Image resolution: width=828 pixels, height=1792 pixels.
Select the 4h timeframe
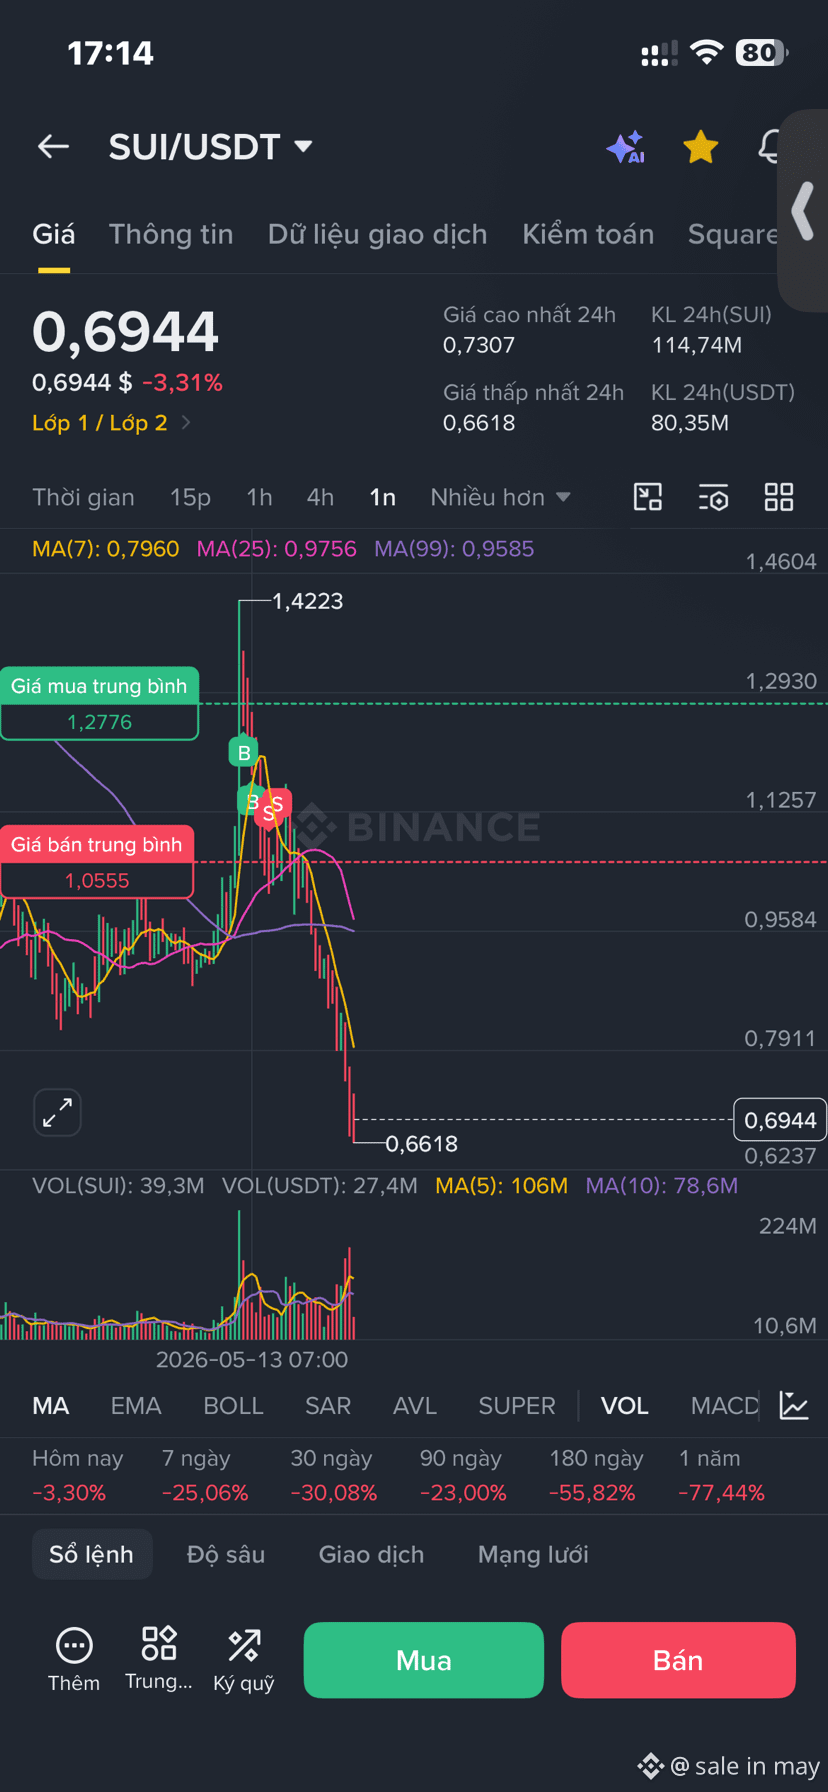point(320,497)
